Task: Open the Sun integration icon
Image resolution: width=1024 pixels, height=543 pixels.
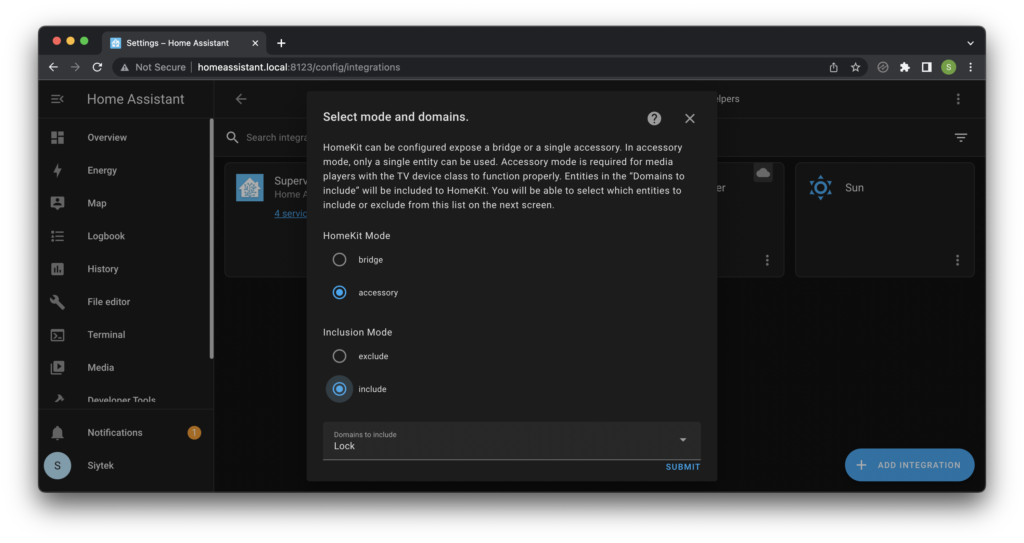Action: [820, 188]
